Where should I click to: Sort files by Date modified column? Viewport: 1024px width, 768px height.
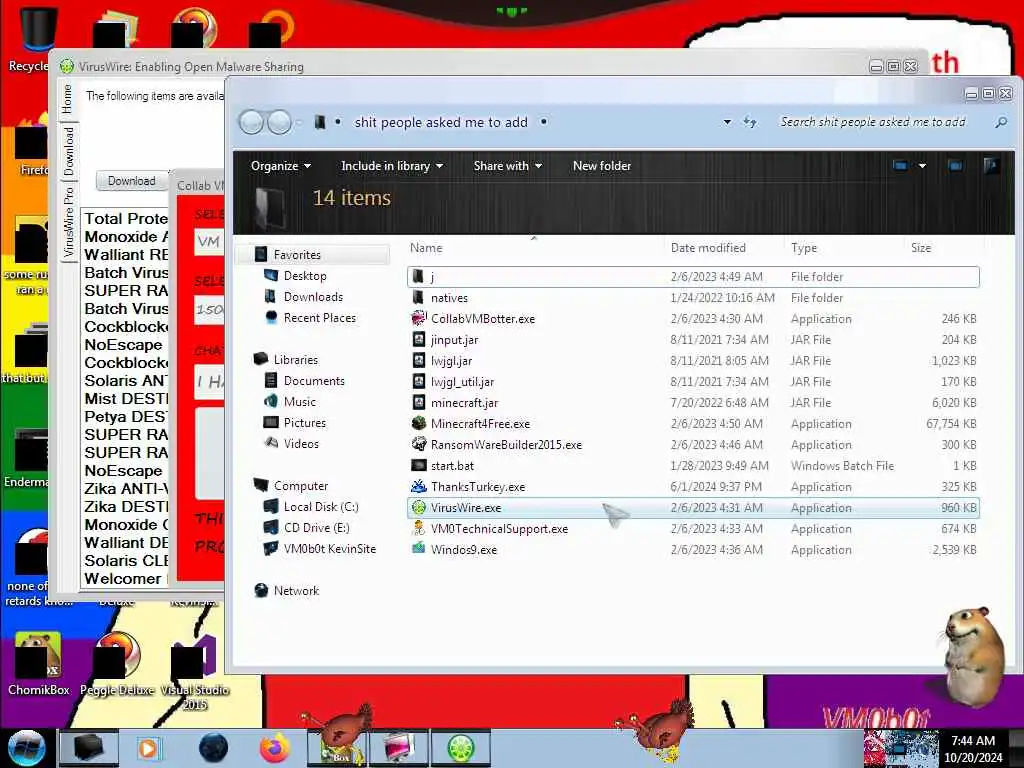(x=708, y=248)
